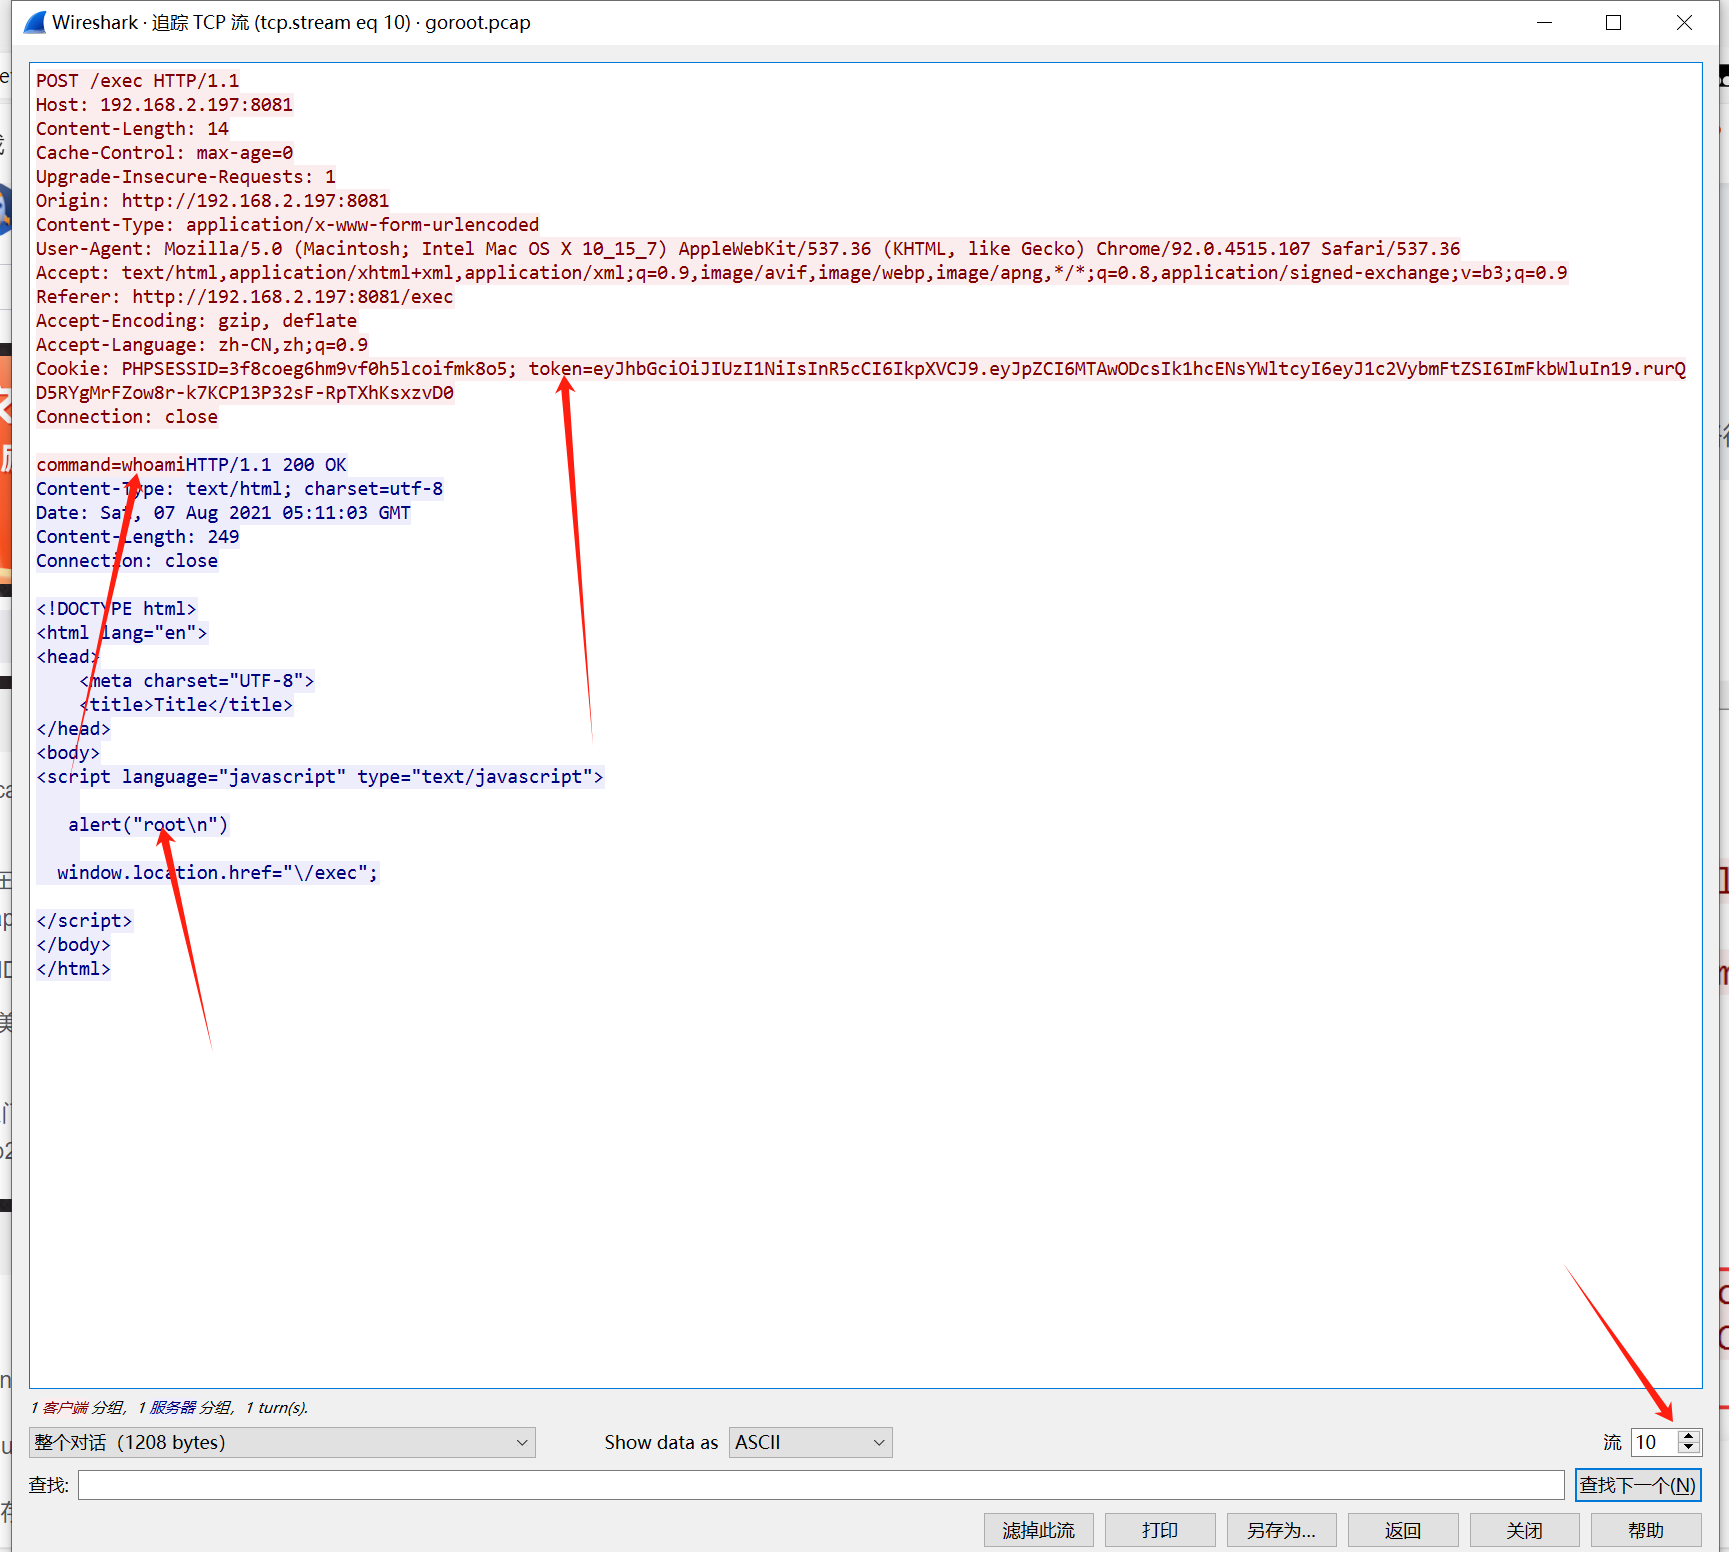Viewport: 1729px width, 1552px height.
Task: Select the Accept-Encoding: gzip, deflate line
Action: coord(197,321)
